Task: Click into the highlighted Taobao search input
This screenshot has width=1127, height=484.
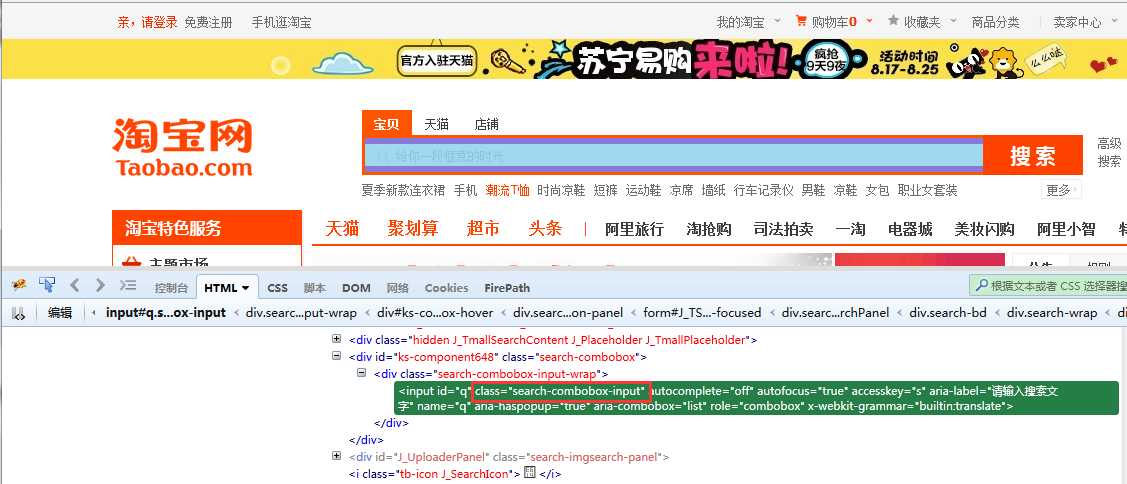Action: [x=673, y=155]
